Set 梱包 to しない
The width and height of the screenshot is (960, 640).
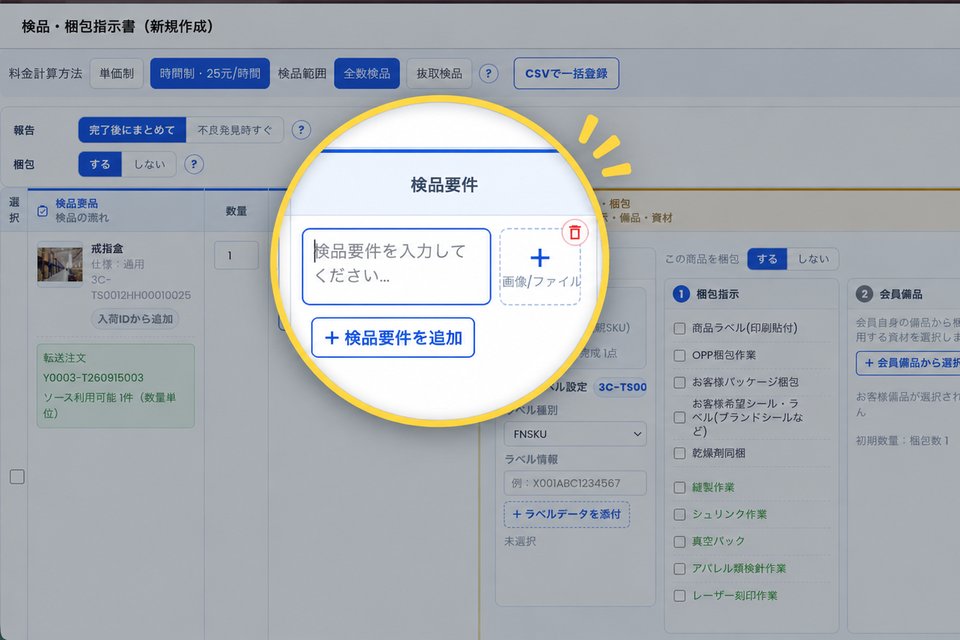pyautogui.click(x=149, y=164)
